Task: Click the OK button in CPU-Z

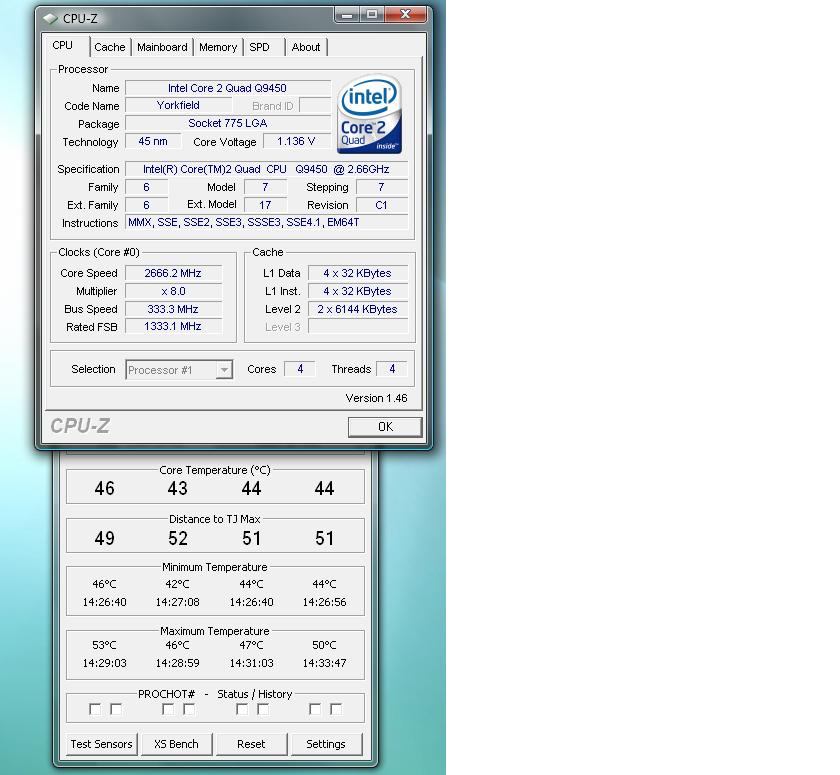Action: point(385,427)
